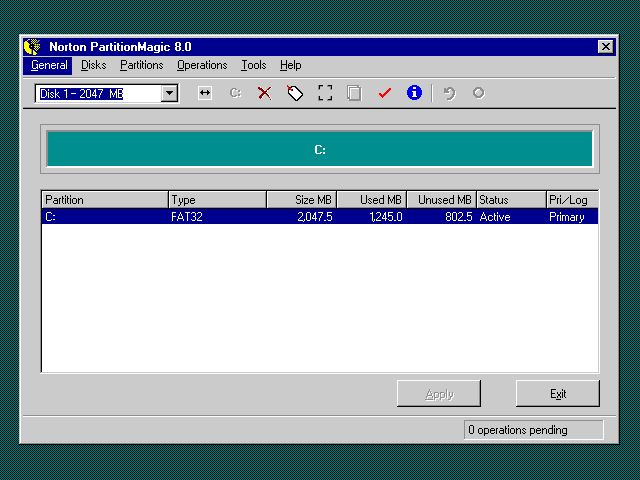Click the Discard changes circle icon

(478, 93)
